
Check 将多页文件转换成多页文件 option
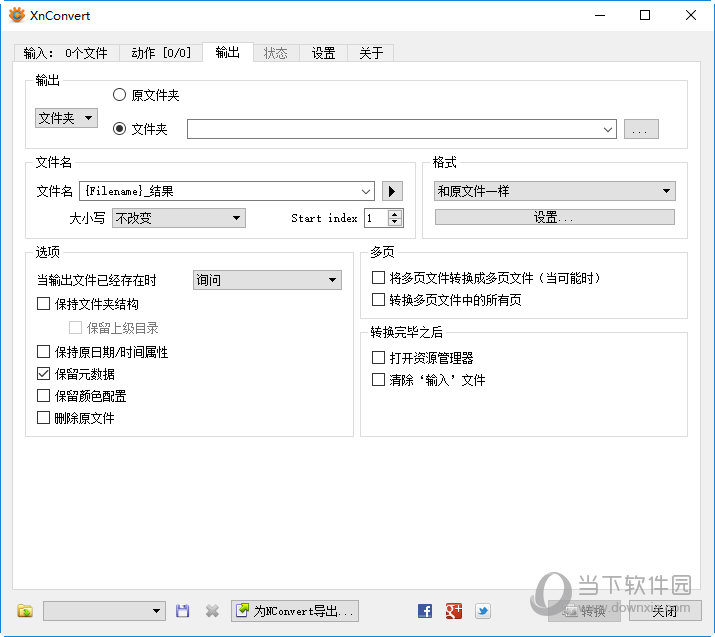[x=378, y=277]
